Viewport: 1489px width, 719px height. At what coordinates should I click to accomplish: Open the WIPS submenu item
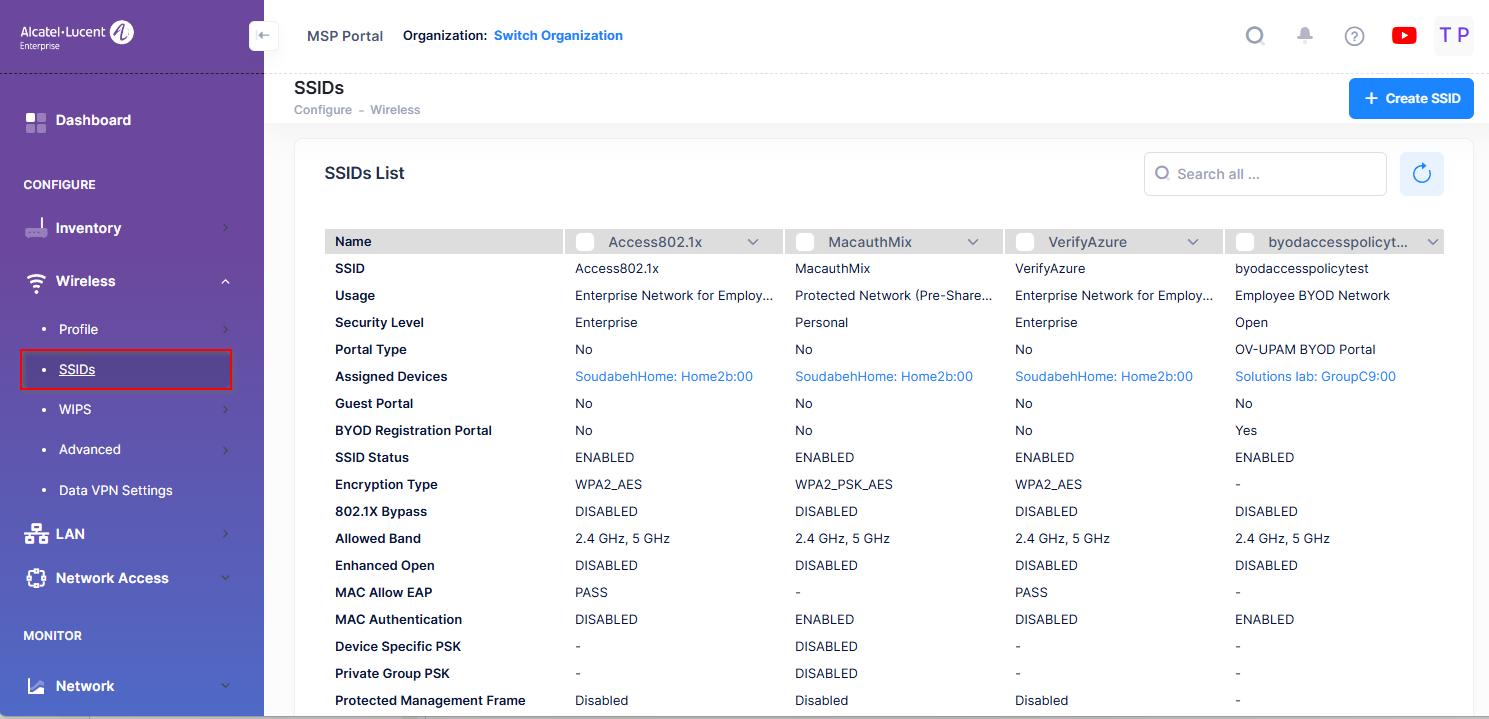tap(75, 410)
